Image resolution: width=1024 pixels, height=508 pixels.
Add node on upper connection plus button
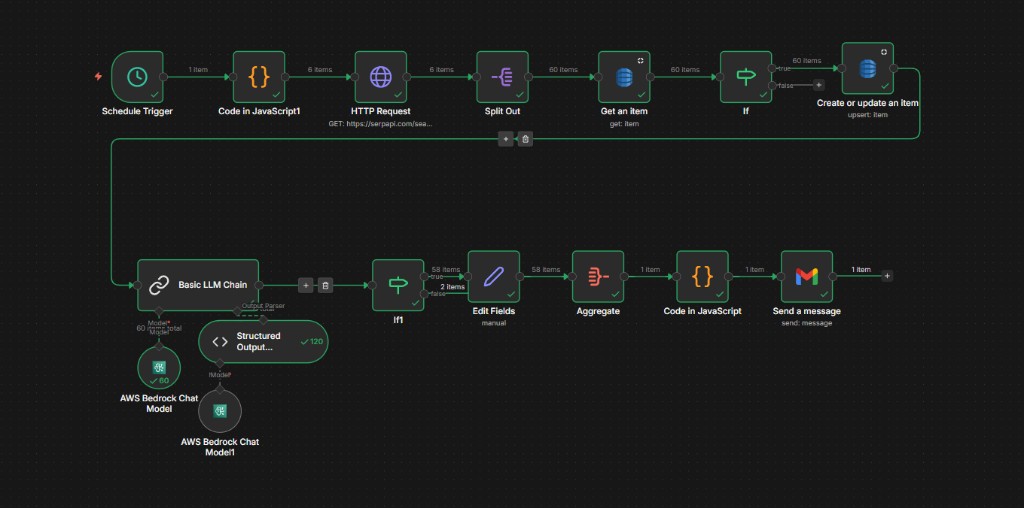(x=505, y=138)
